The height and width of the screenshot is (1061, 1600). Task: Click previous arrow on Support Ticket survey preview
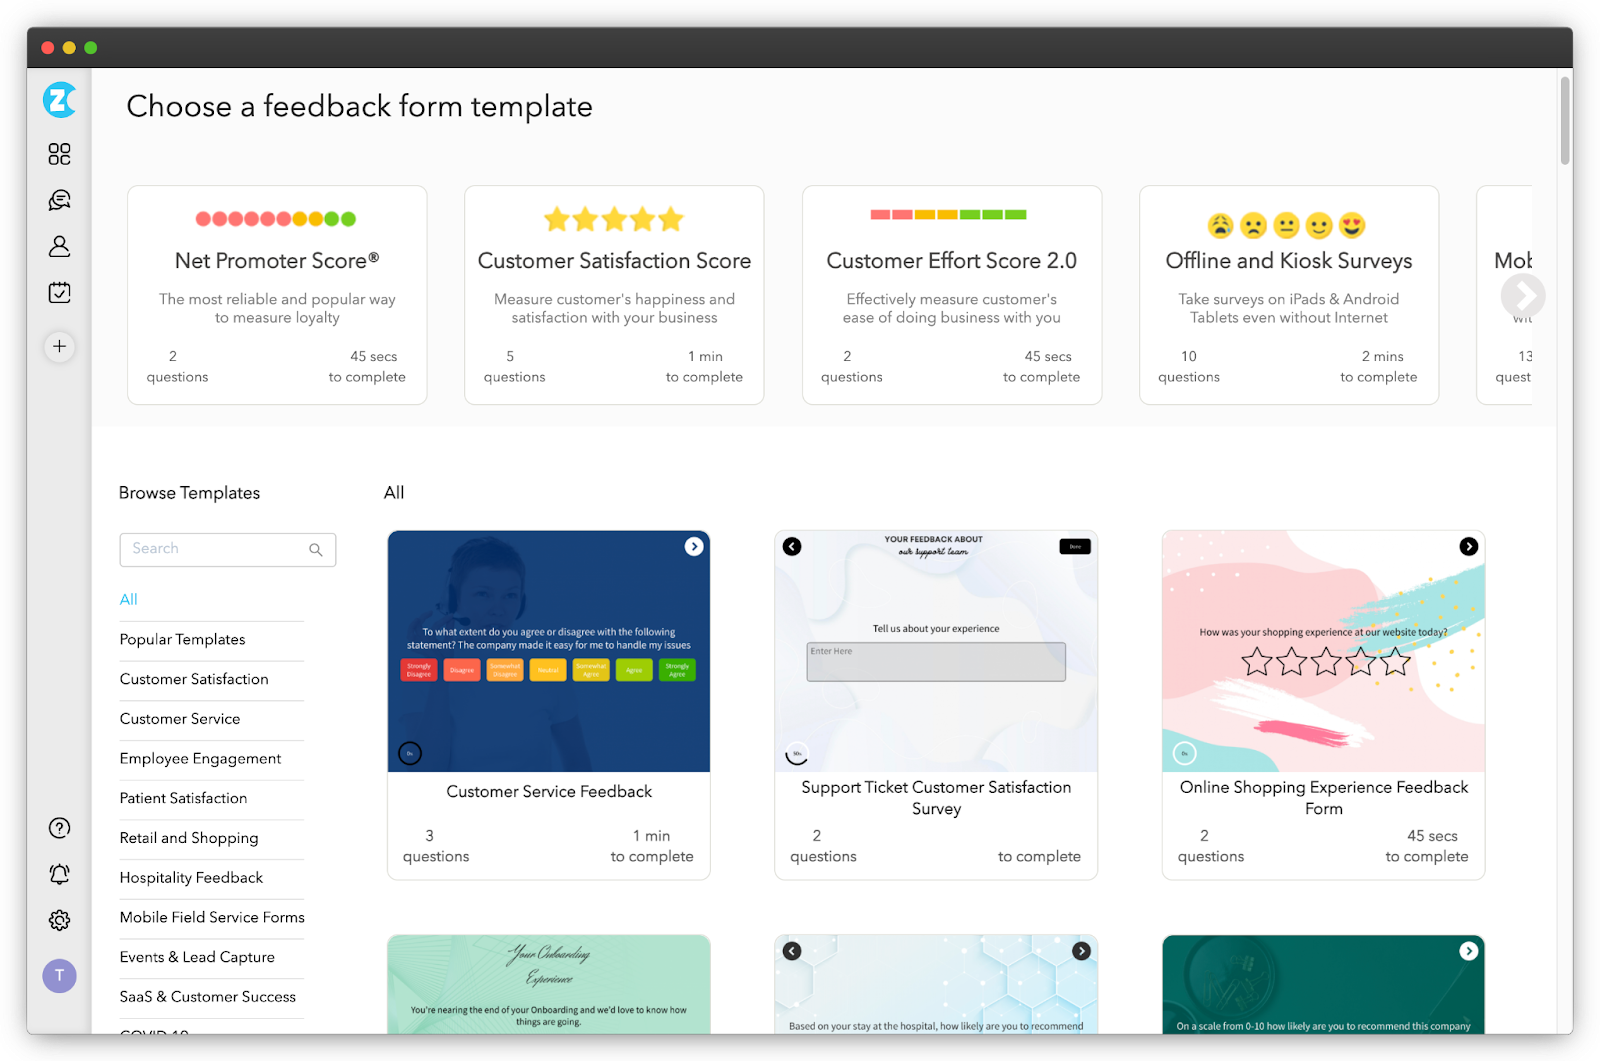[792, 546]
